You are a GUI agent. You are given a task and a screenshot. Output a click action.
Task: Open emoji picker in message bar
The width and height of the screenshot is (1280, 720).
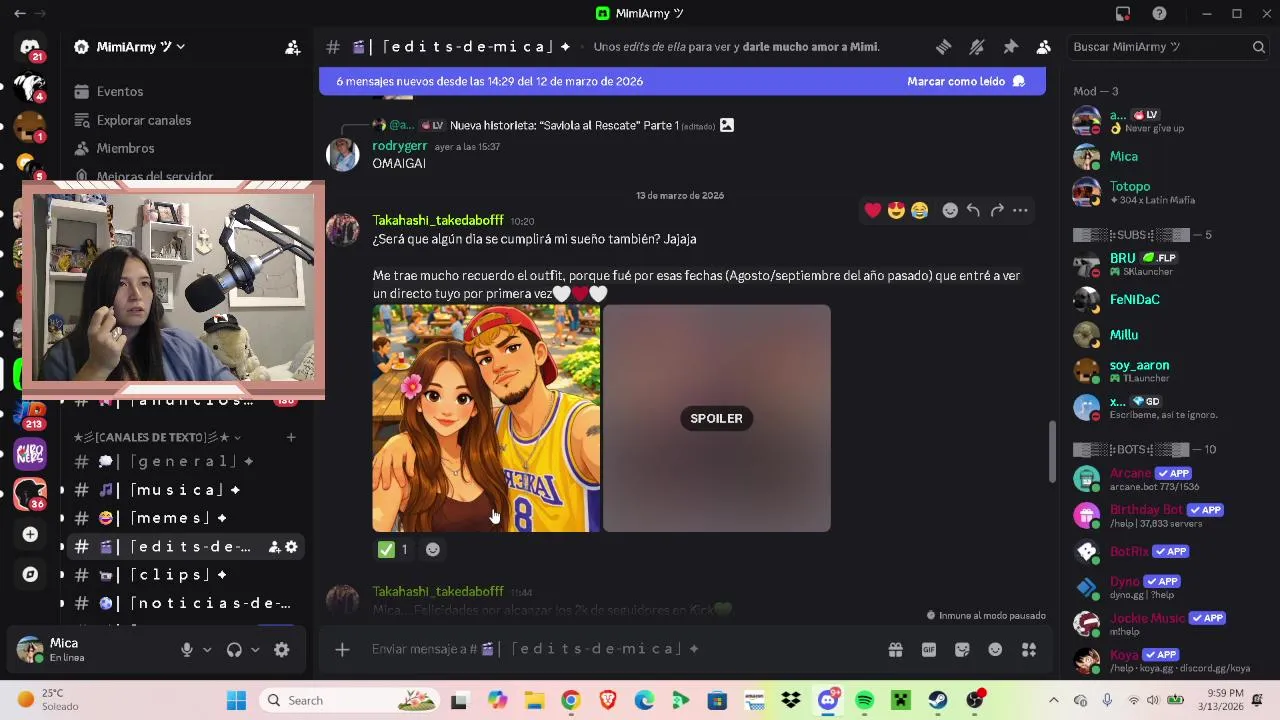995,649
